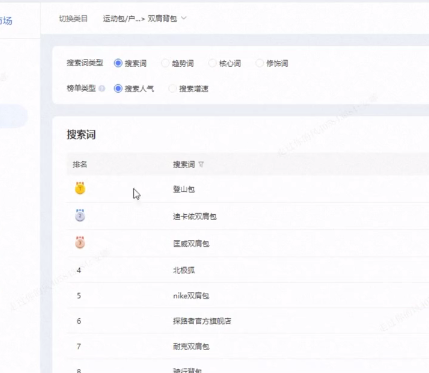Viewport: 429px width, 373px height.
Task: Click the 切换类目 label
Action: (x=73, y=19)
